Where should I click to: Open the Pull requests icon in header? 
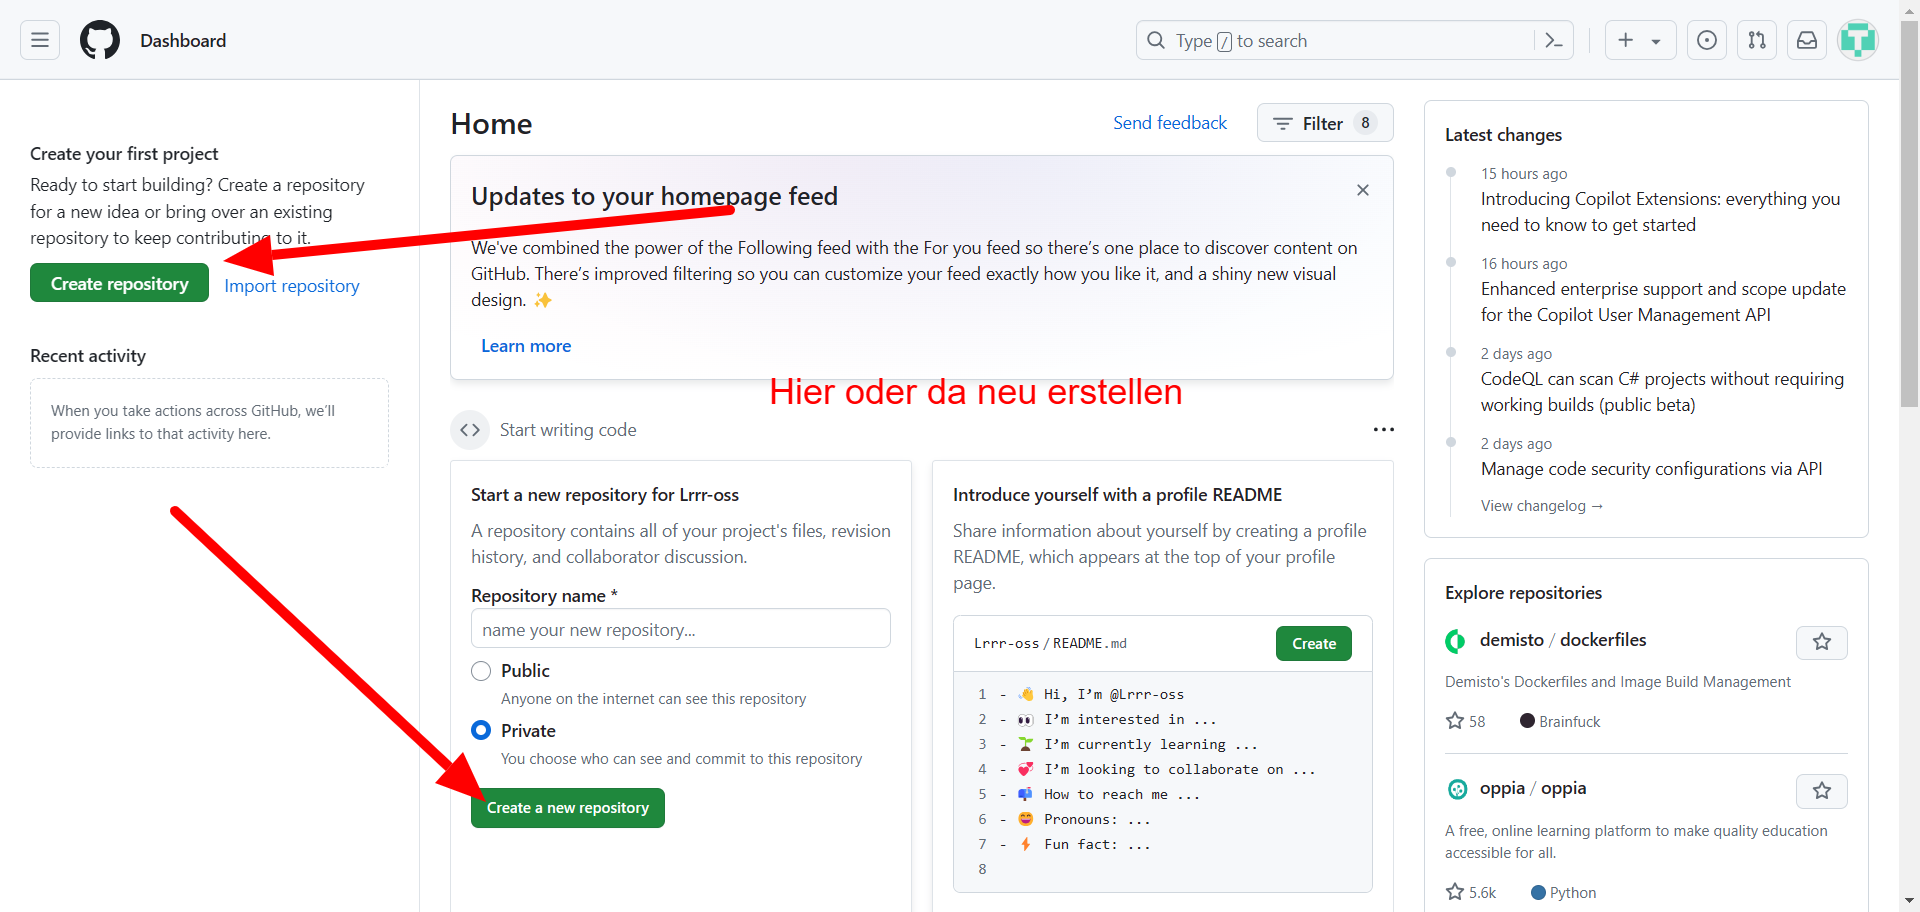pos(1757,40)
